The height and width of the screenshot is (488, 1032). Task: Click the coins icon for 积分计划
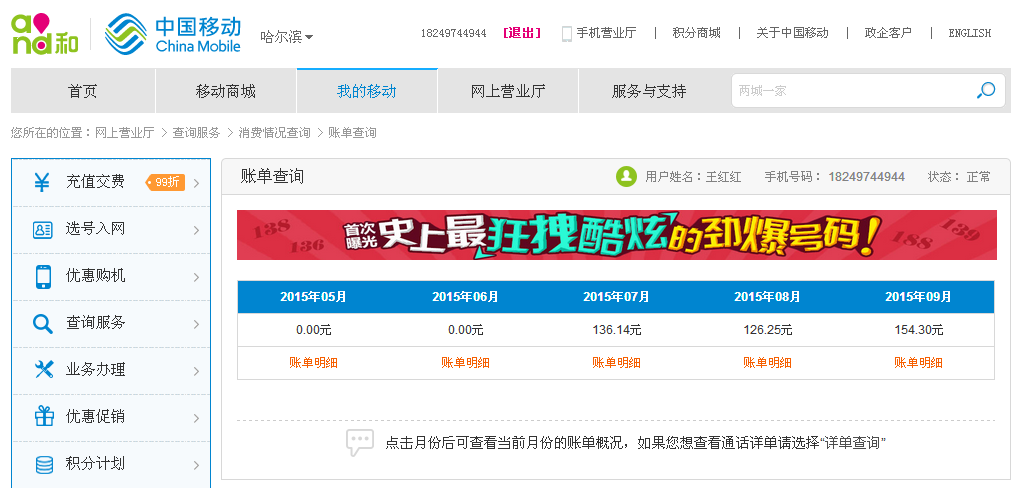tap(44, 464)
